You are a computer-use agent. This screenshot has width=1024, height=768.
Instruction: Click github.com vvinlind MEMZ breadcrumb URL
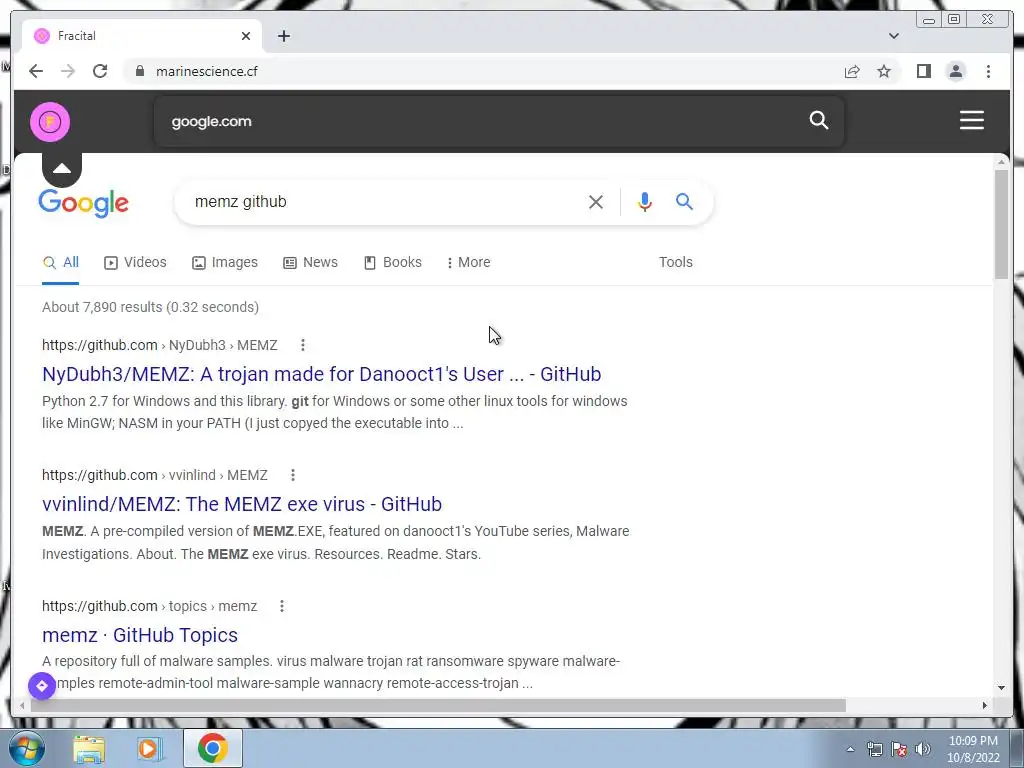click(155, 475)
